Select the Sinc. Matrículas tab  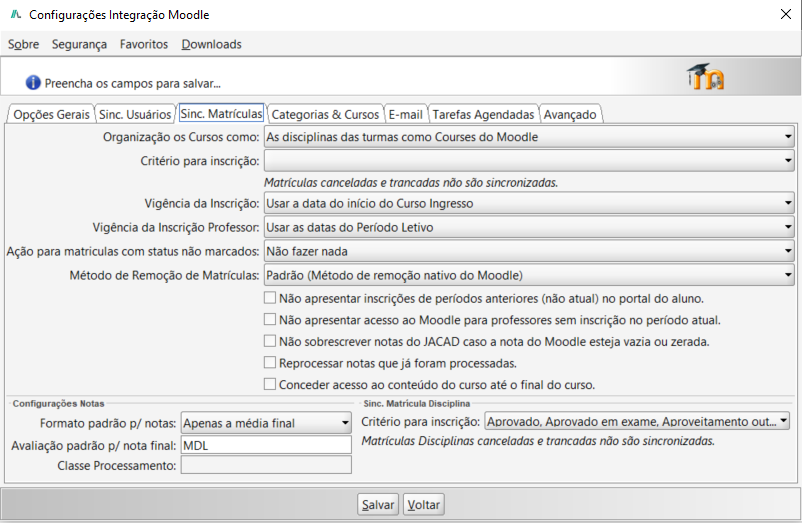(x=221, y=113)
